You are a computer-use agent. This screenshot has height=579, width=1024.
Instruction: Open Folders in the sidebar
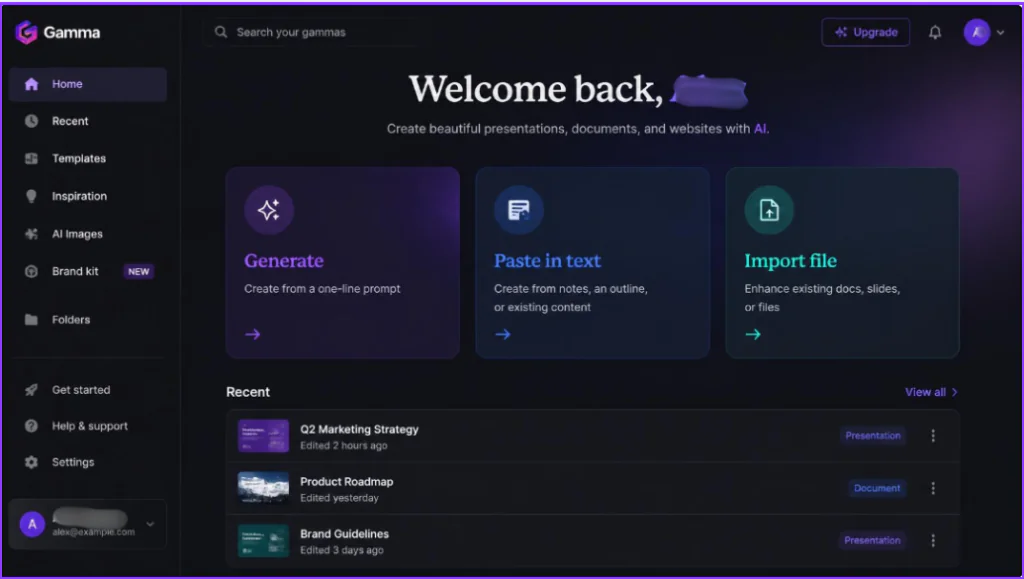coord(88,320)
